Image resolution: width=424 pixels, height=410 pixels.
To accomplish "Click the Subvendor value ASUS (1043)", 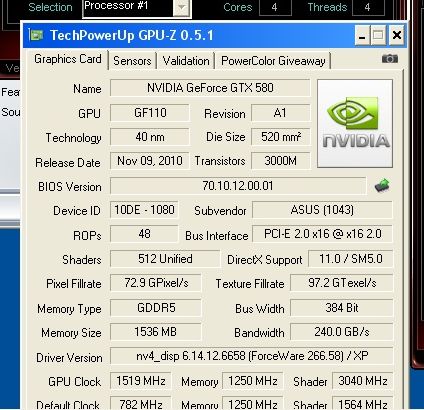I will point(322,210).
